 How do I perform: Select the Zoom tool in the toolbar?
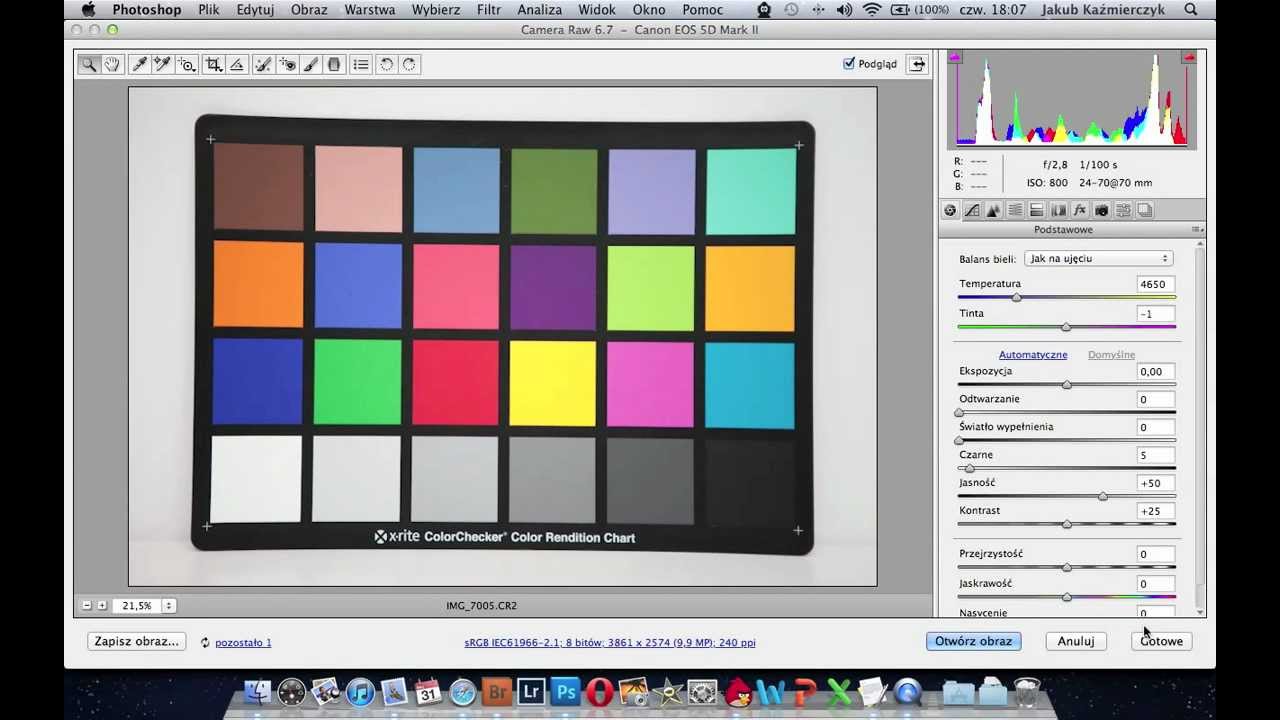[89, 64]
